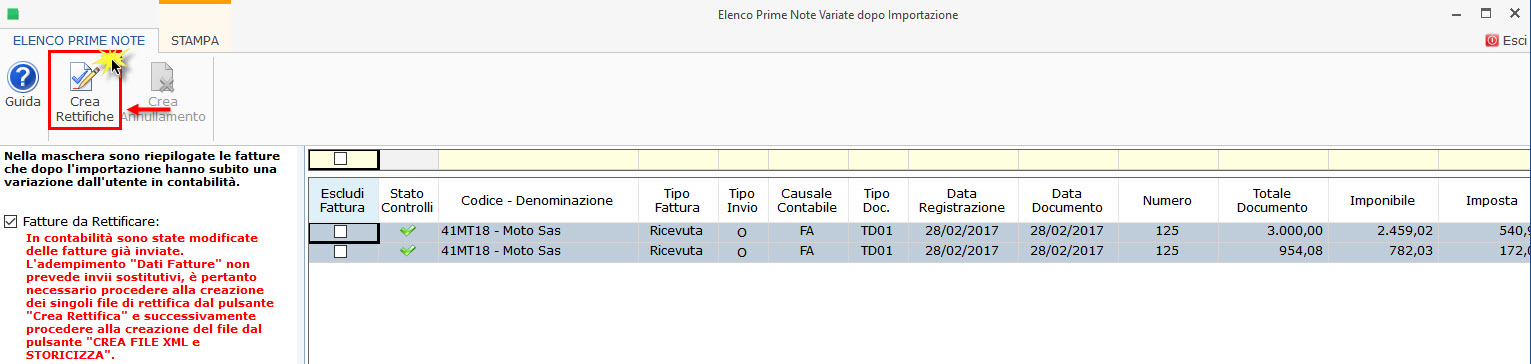Click green check status of second row
Screen dimensions: 1531x364
[407, 252]
